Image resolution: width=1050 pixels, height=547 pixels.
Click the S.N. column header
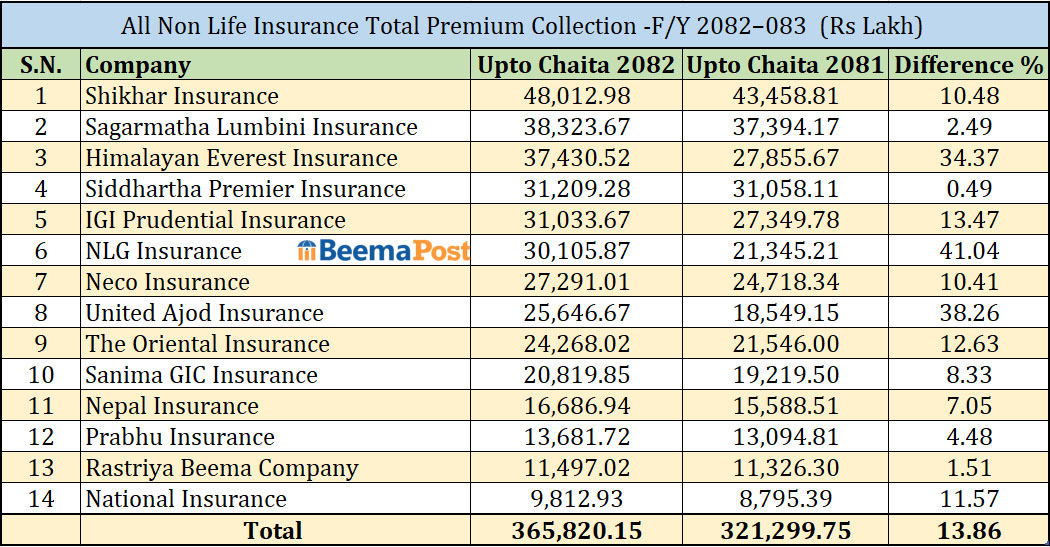click(41, 66)
